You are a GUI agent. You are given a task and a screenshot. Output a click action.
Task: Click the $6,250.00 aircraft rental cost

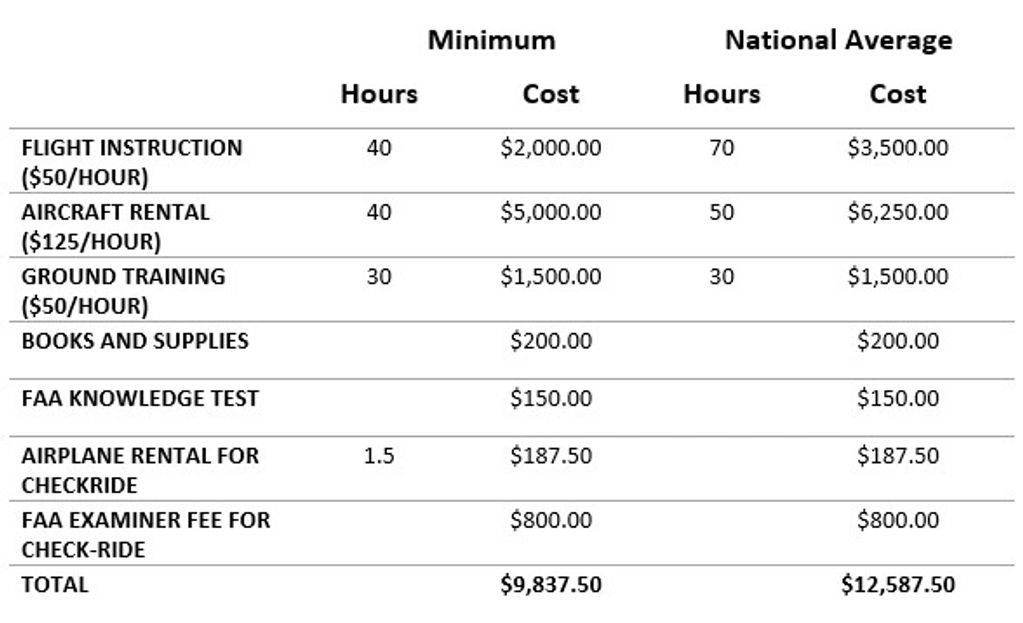[x=897, y=213]
